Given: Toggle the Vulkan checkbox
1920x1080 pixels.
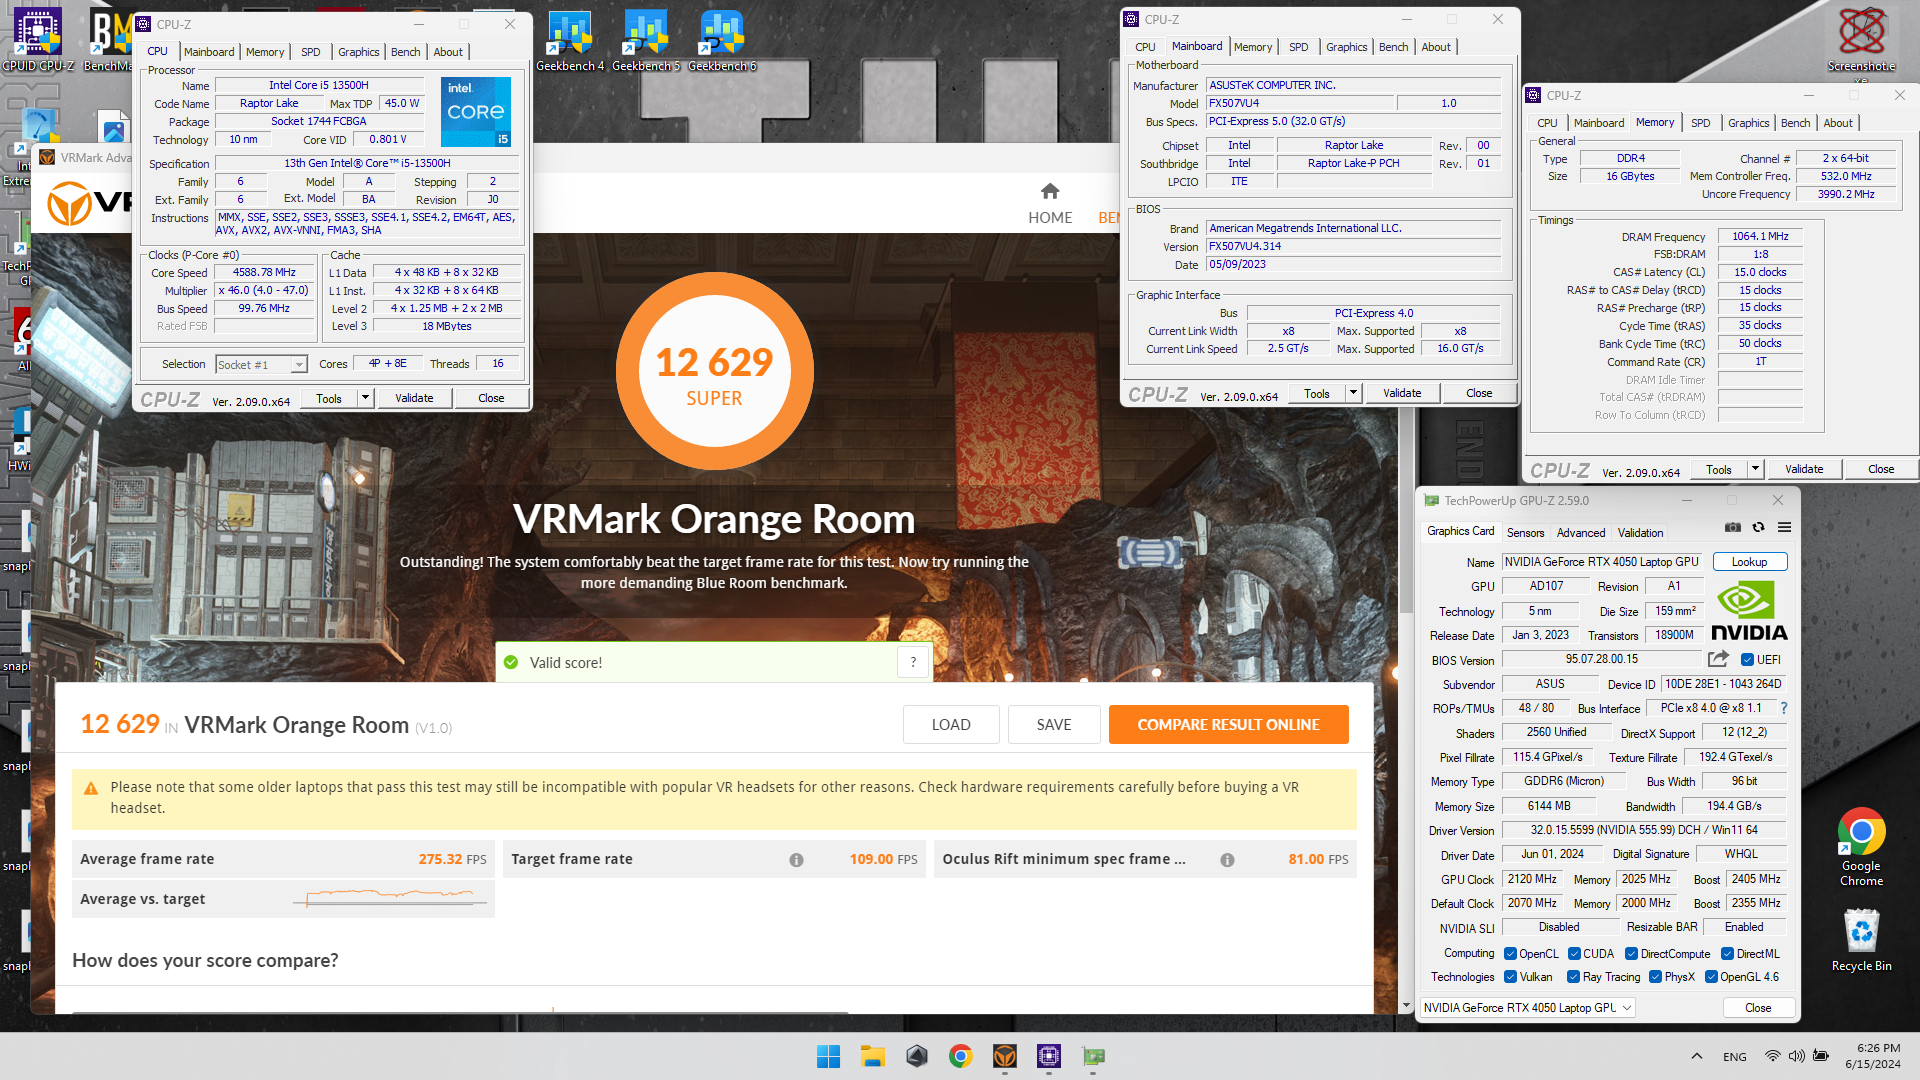Looking at the screenshot, I should coord(1510,977).
